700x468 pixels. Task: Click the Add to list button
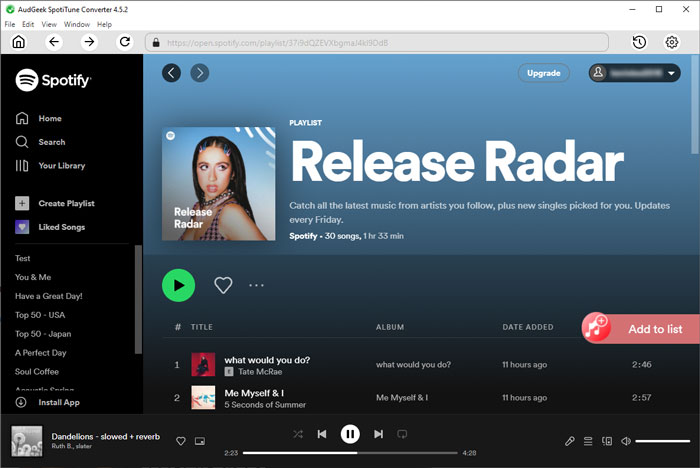point(641,329)
